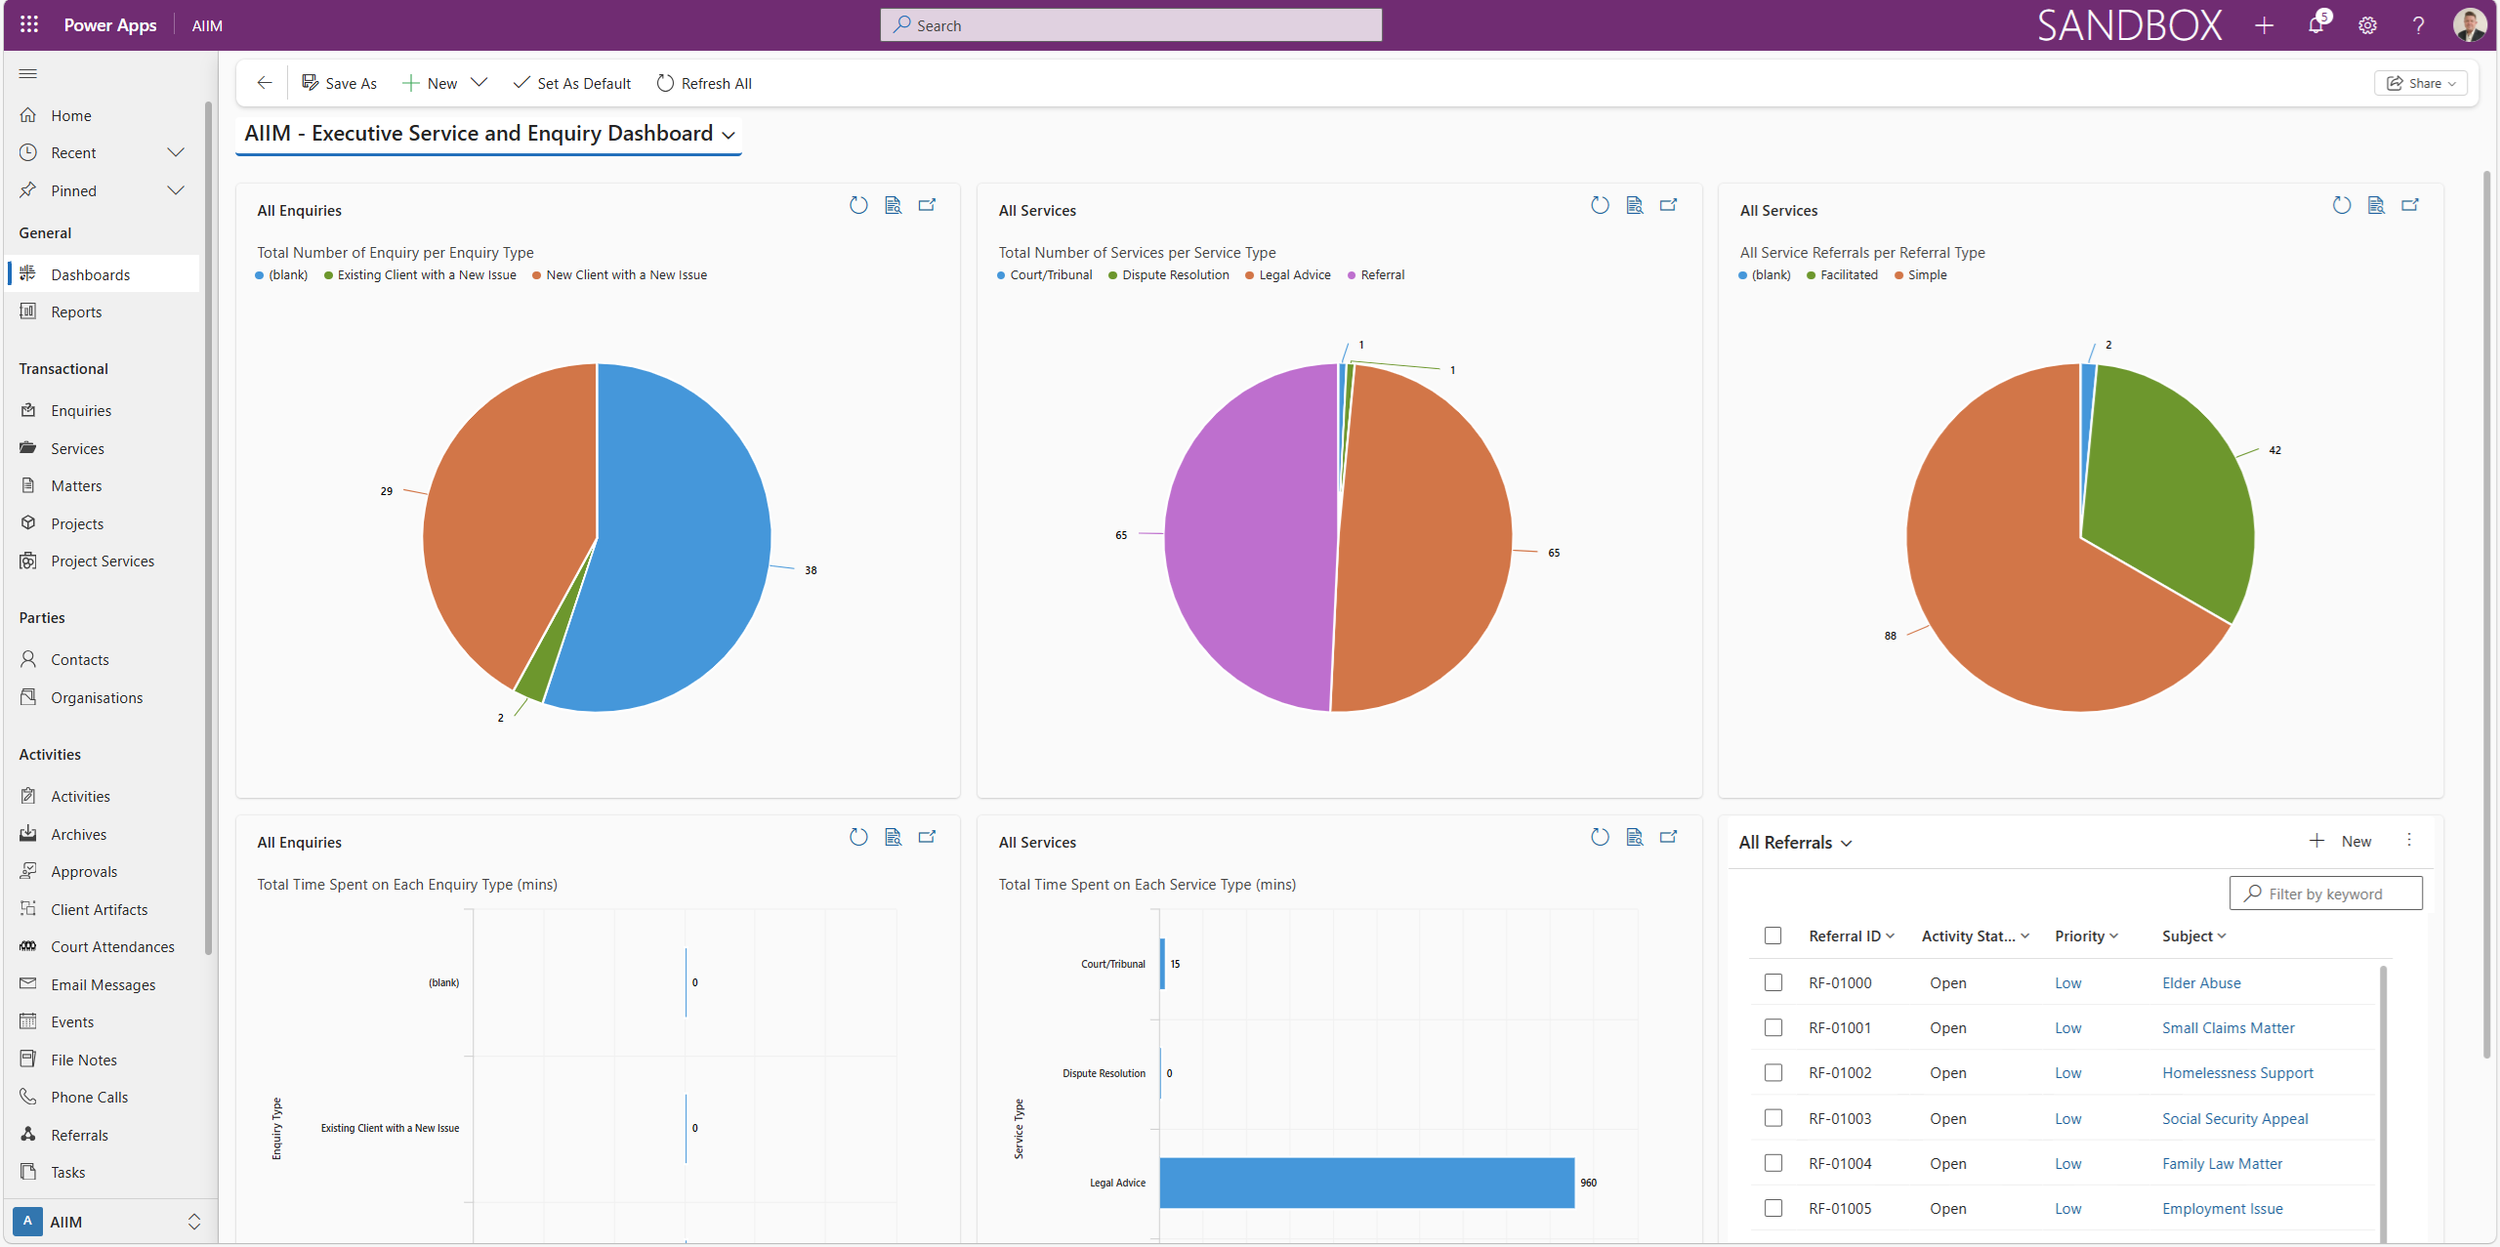Open the dashboard title selector dropdown

point(729,135)
